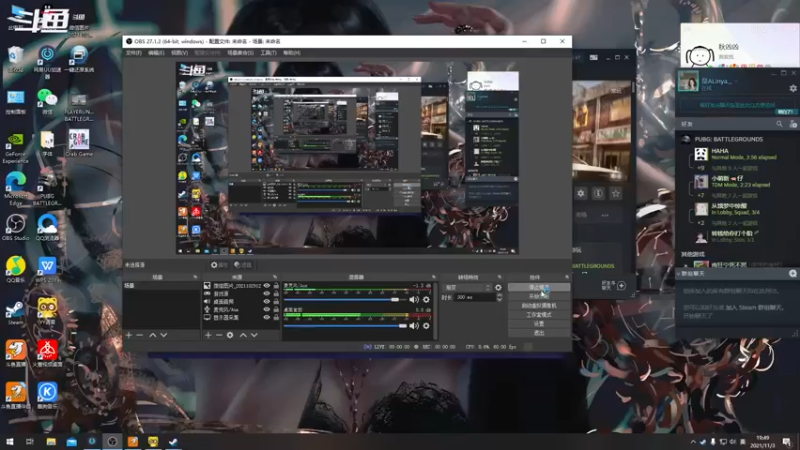800x450 pixels.
Task: Open the View menu in OBS
Action: [x=179, y=53]
